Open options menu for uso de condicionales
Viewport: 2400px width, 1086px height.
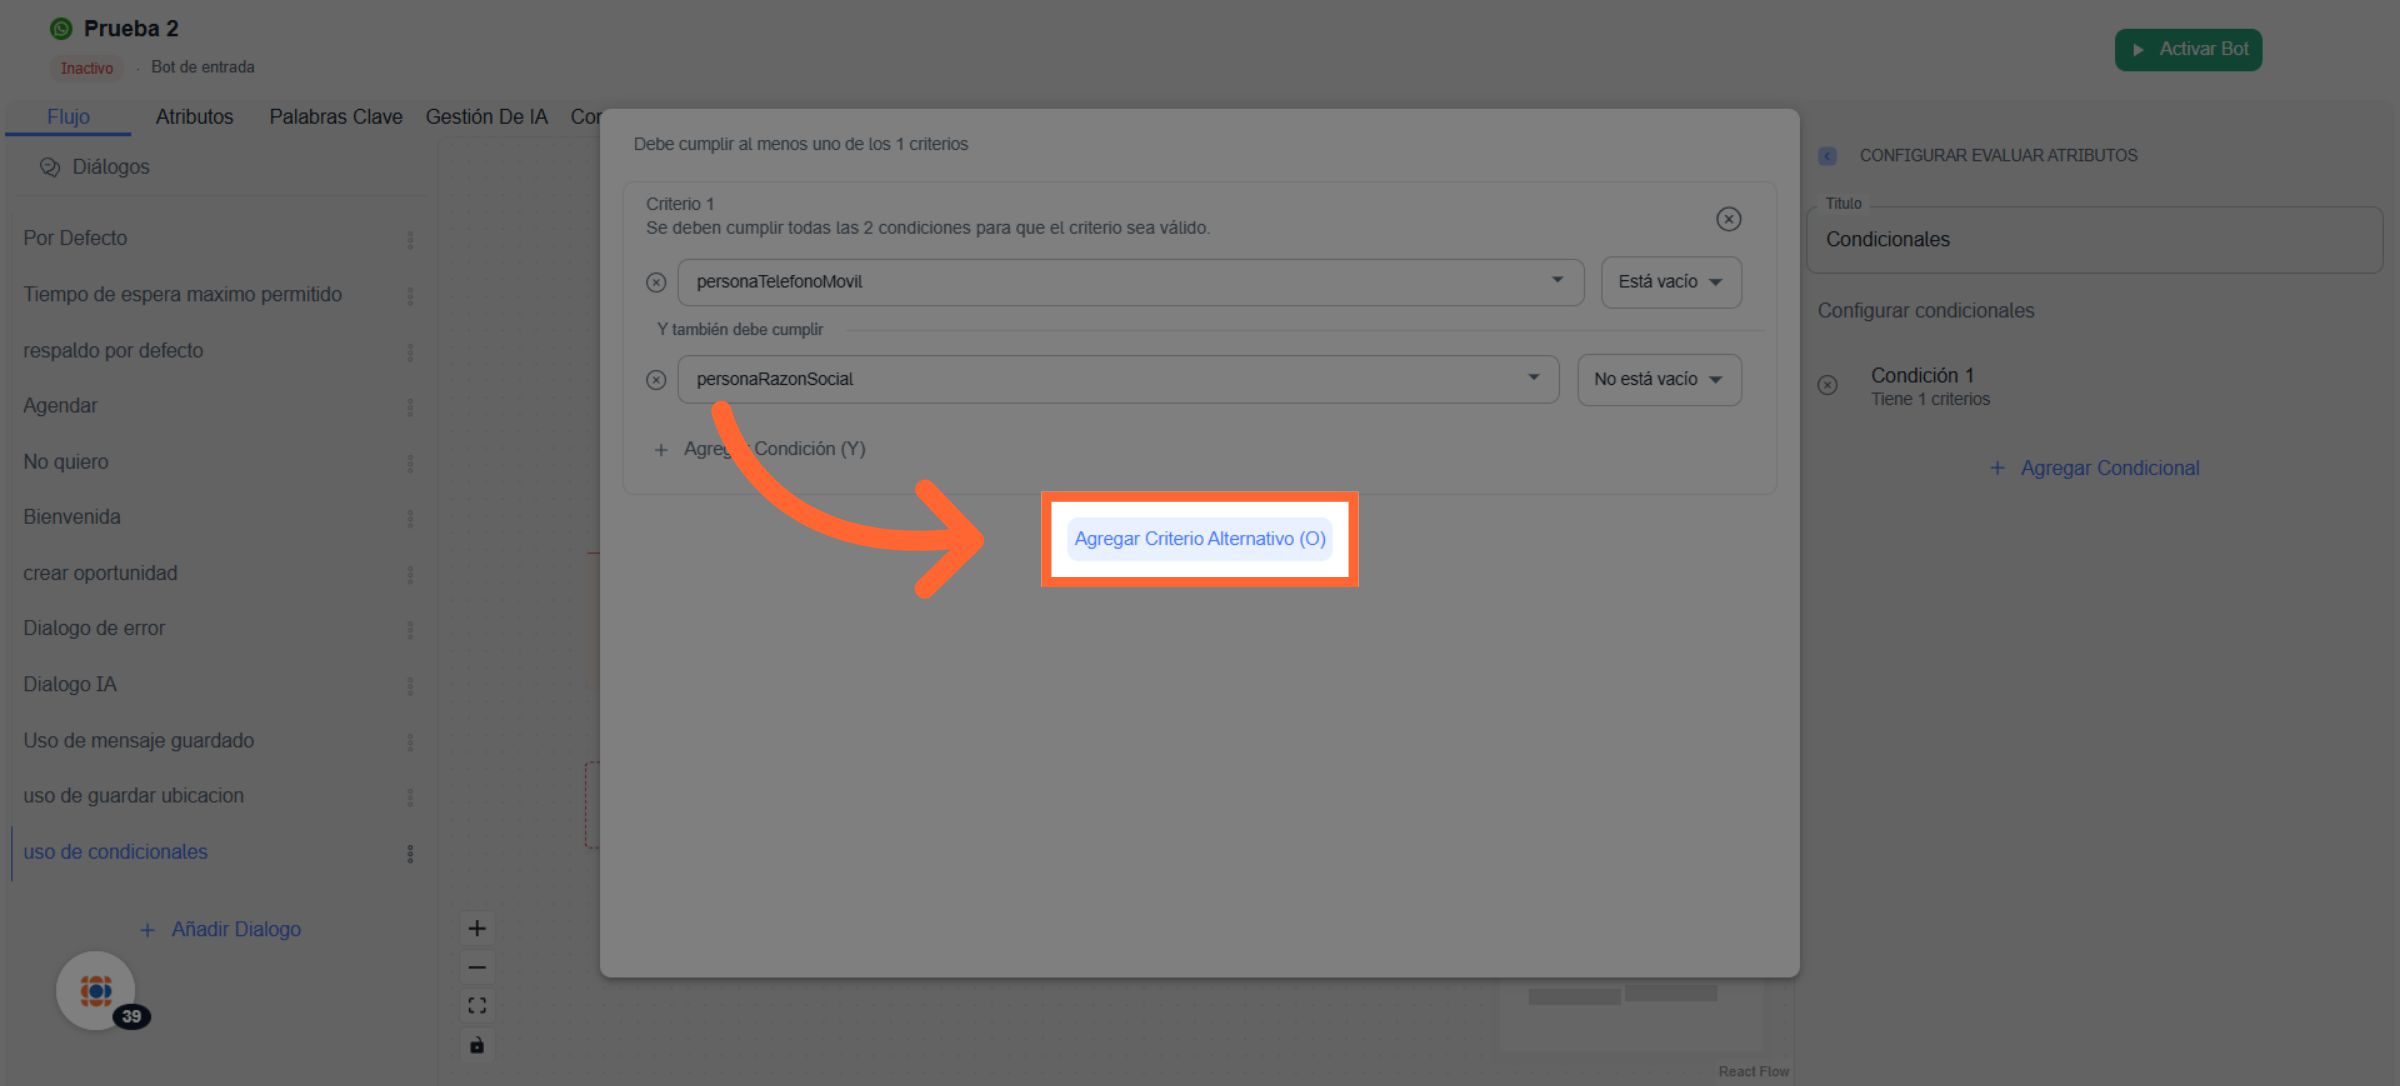pos(410,853)
